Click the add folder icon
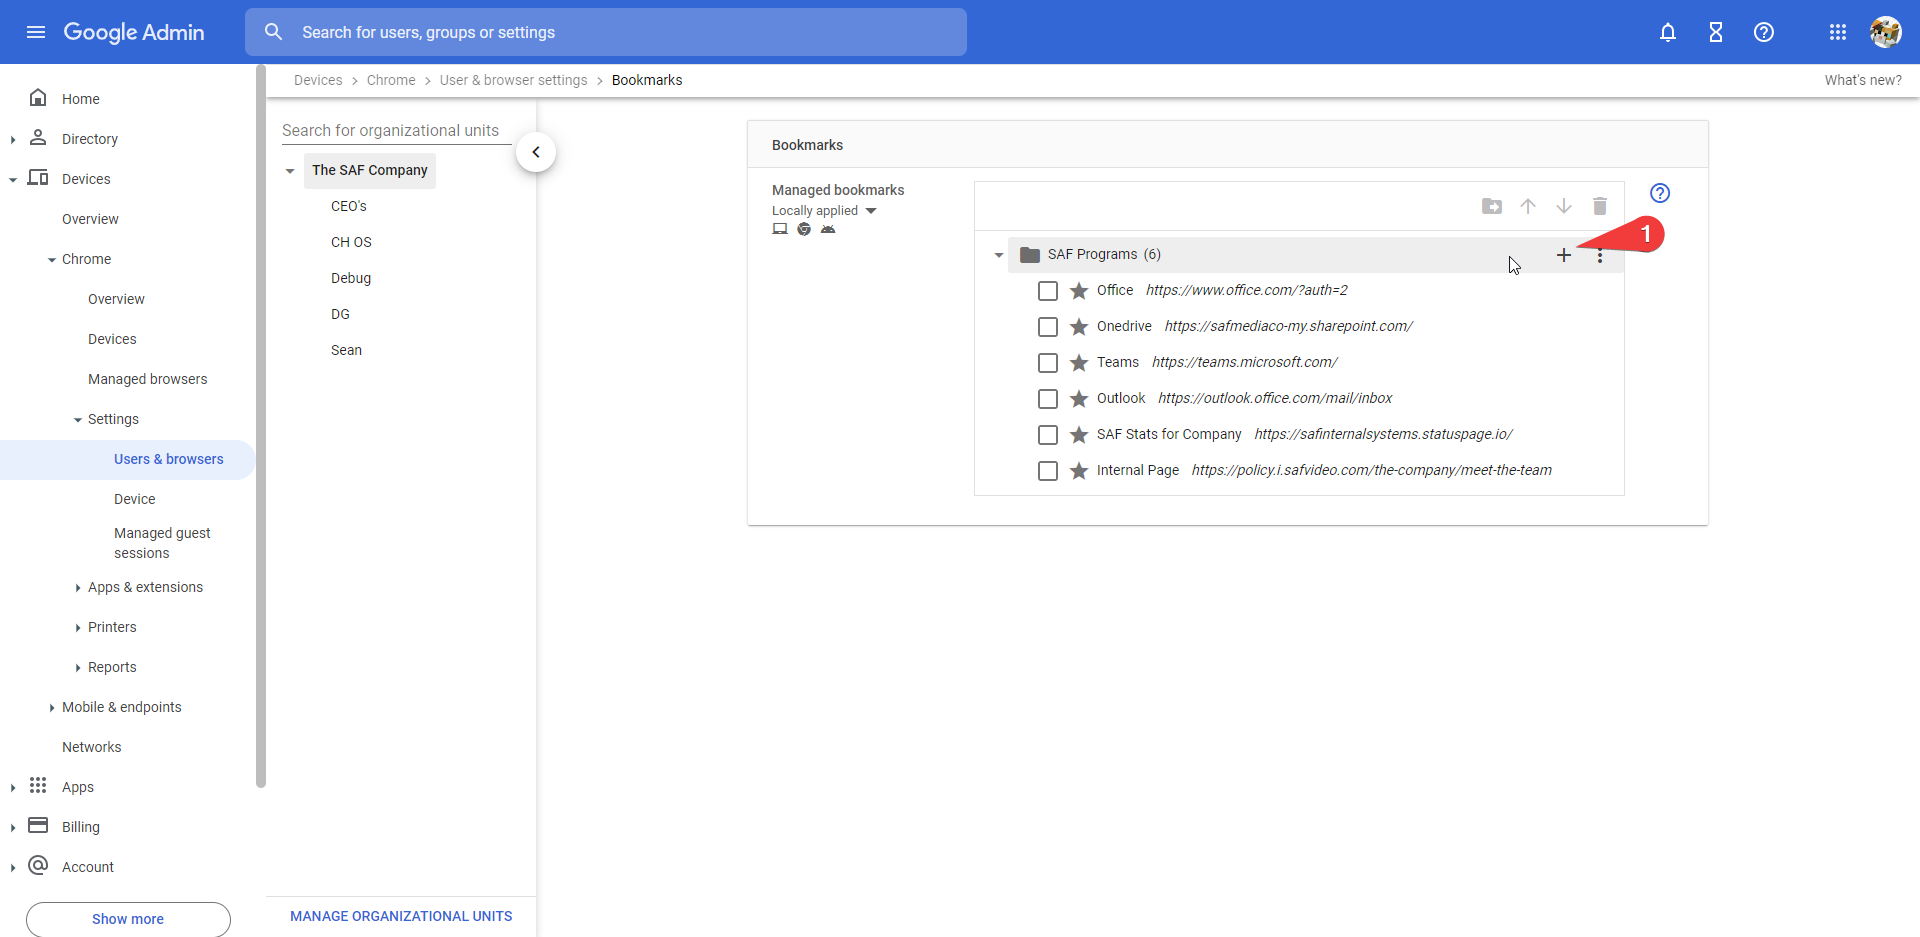Viewport: 1920px width, 937px height. click(1492, 206)
